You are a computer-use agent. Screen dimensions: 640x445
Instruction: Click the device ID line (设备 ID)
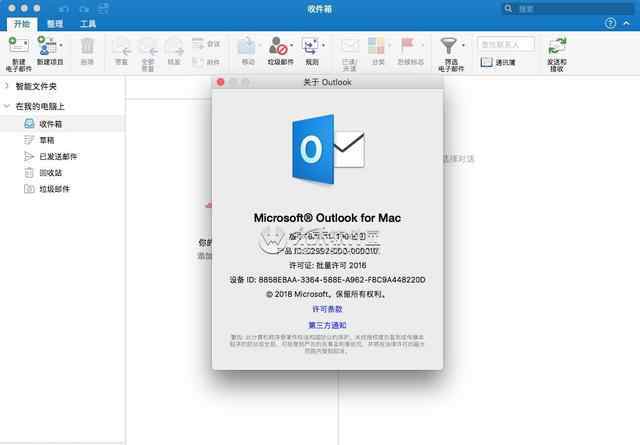[x=327, y=280]
